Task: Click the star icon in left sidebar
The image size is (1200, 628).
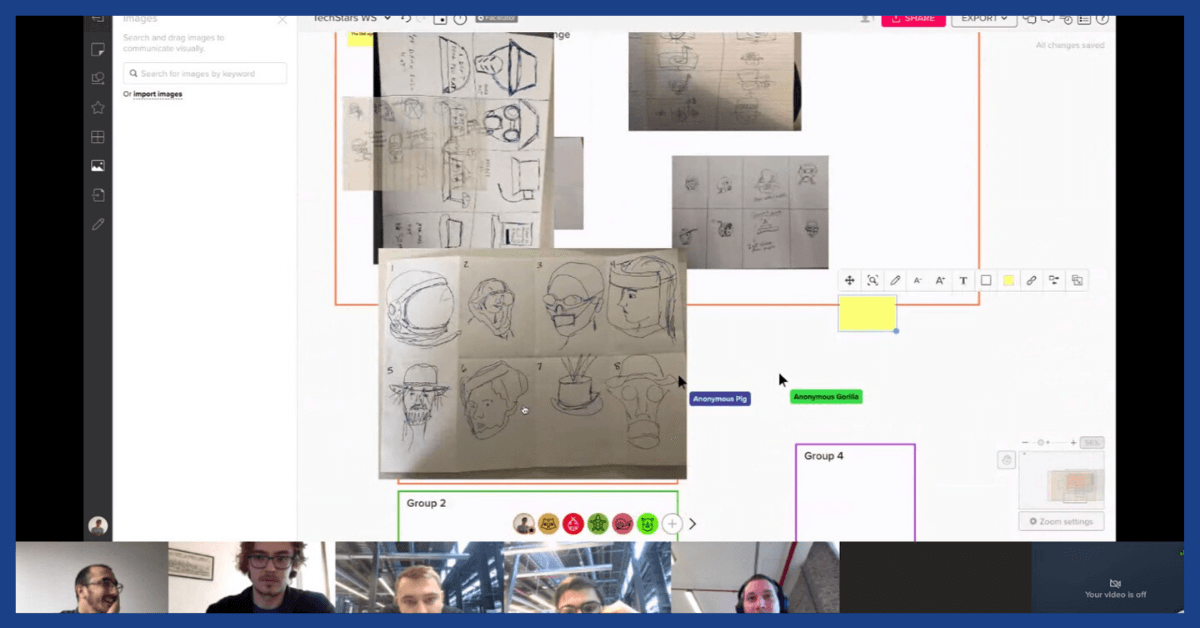Action: 98,107
